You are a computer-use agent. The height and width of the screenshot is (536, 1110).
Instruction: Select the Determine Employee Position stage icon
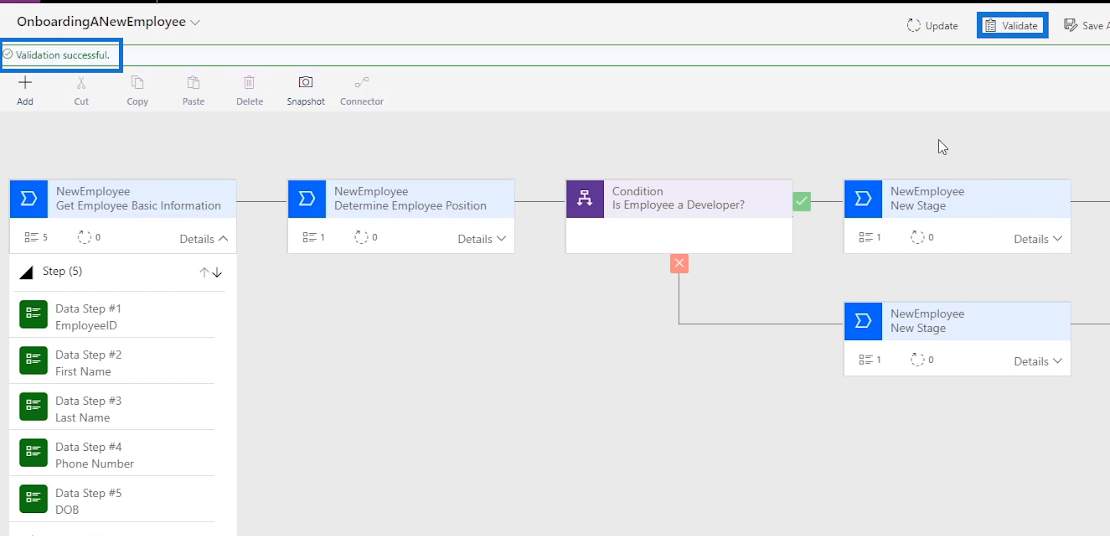tap(307, 198)
